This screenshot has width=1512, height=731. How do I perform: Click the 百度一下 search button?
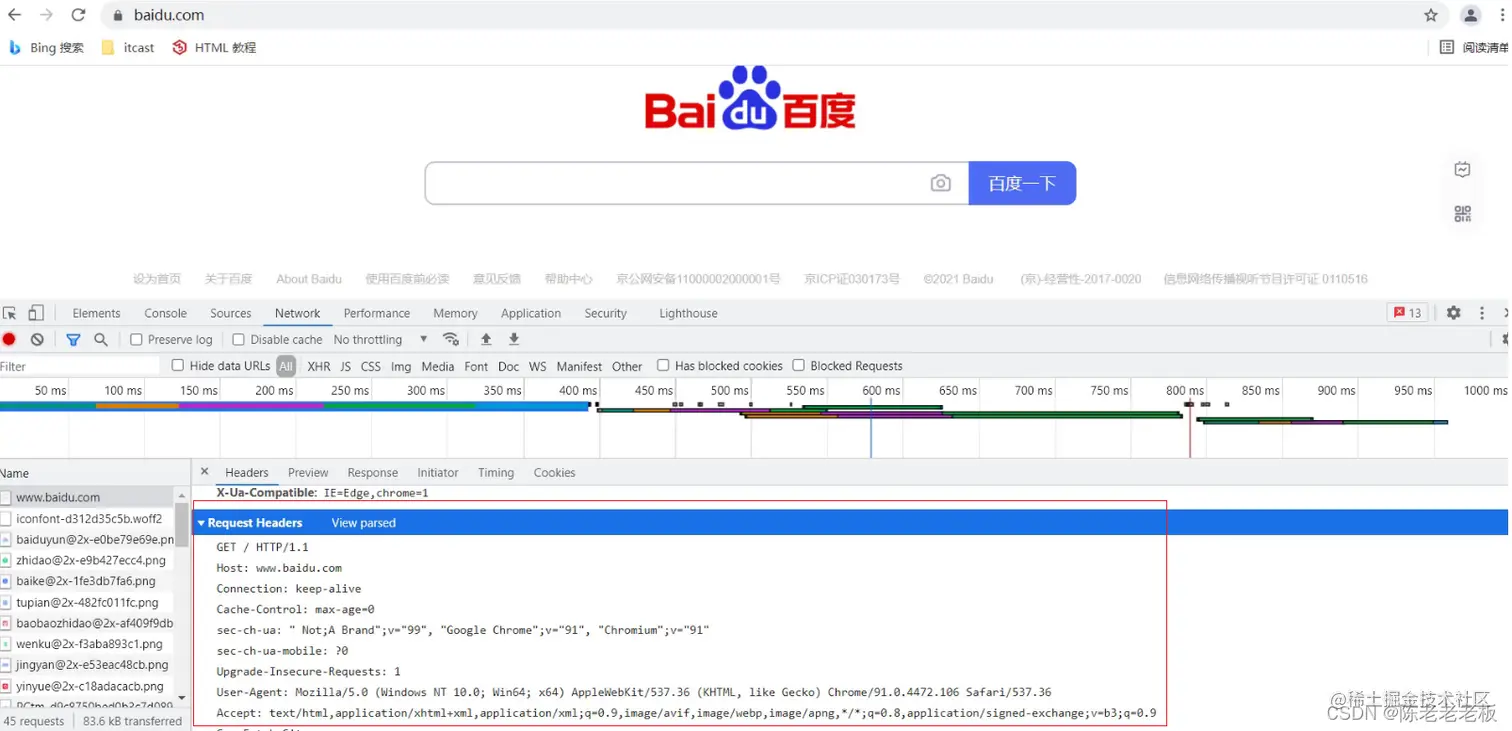[x=1022, y=183]
